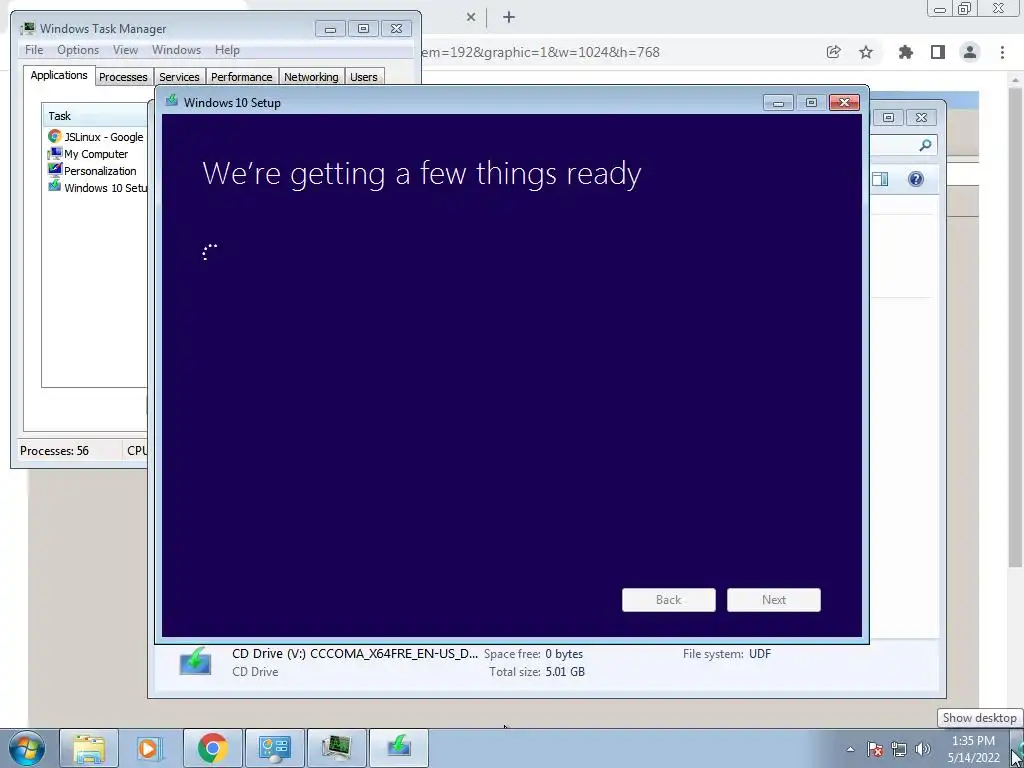
Task: Click the Windows 10 Setup title icon
Action: [172, 101]
